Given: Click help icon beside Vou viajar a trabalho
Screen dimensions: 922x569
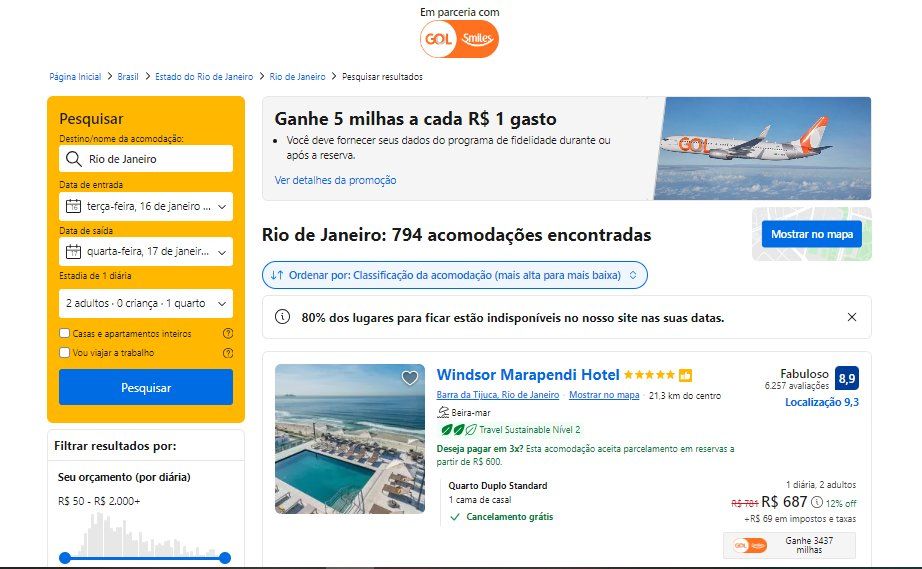Looking at the screenshot, I should (228, 353).
